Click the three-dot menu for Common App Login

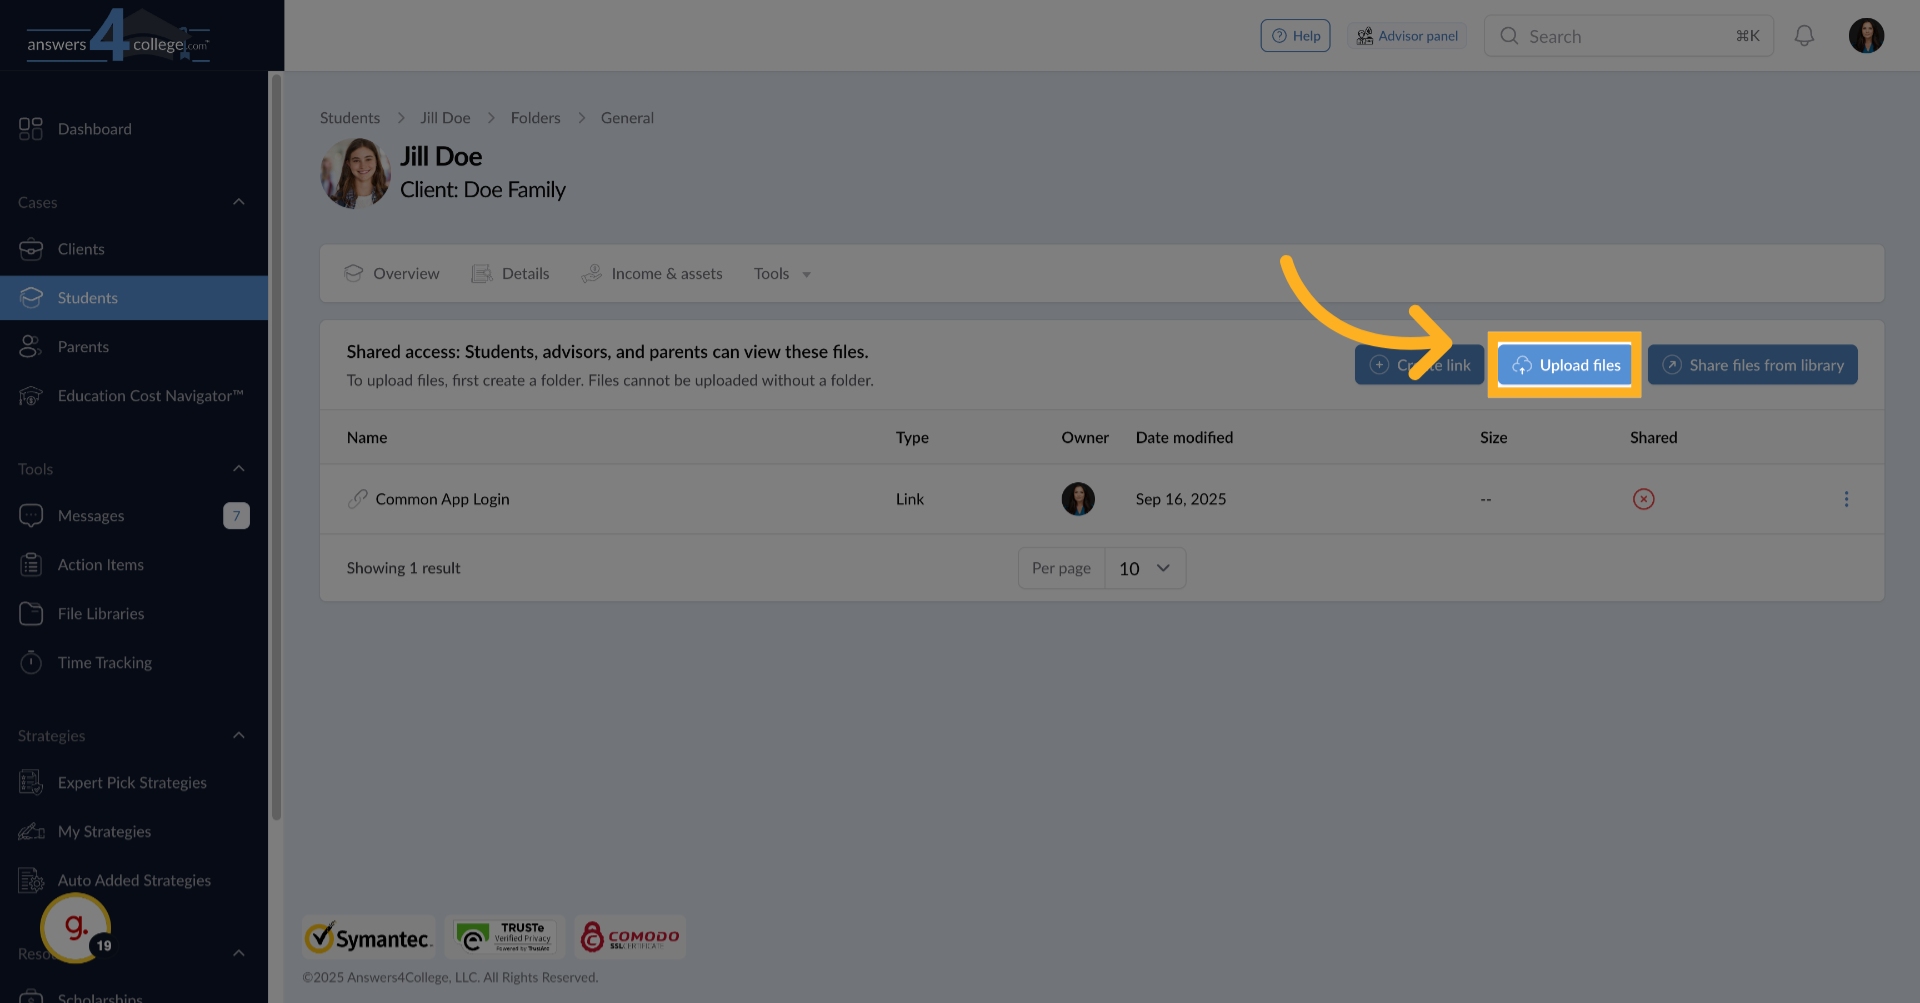click(1846, 499)
